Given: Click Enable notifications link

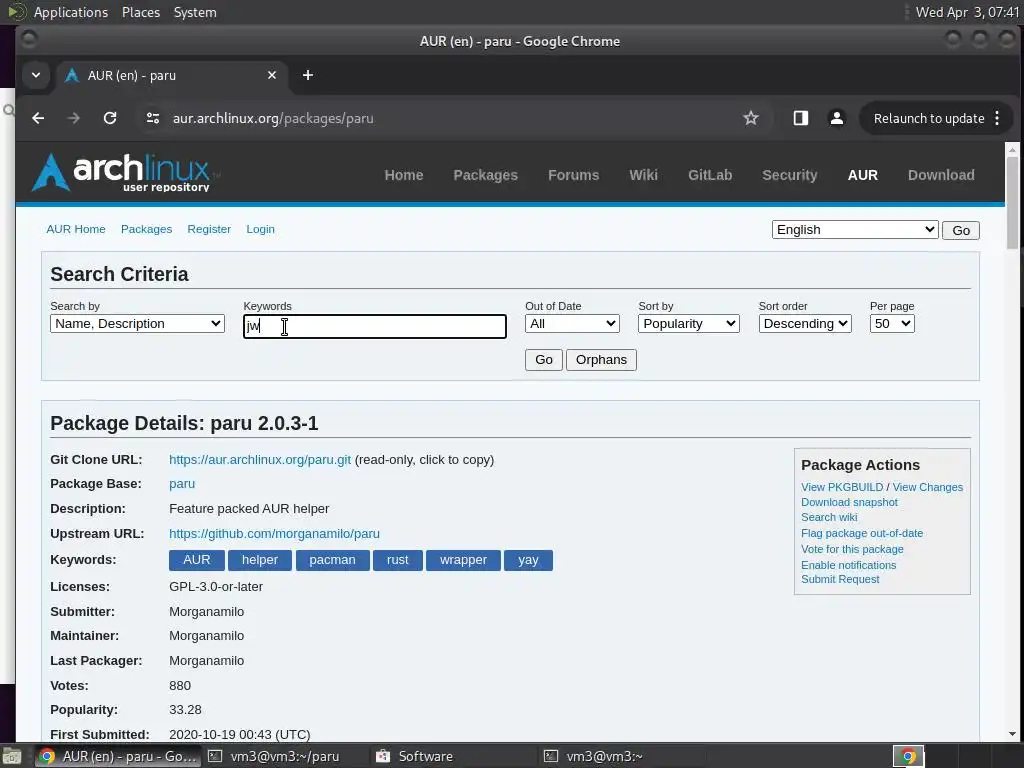Looking at the screenshot, I should tap(848, 565).
